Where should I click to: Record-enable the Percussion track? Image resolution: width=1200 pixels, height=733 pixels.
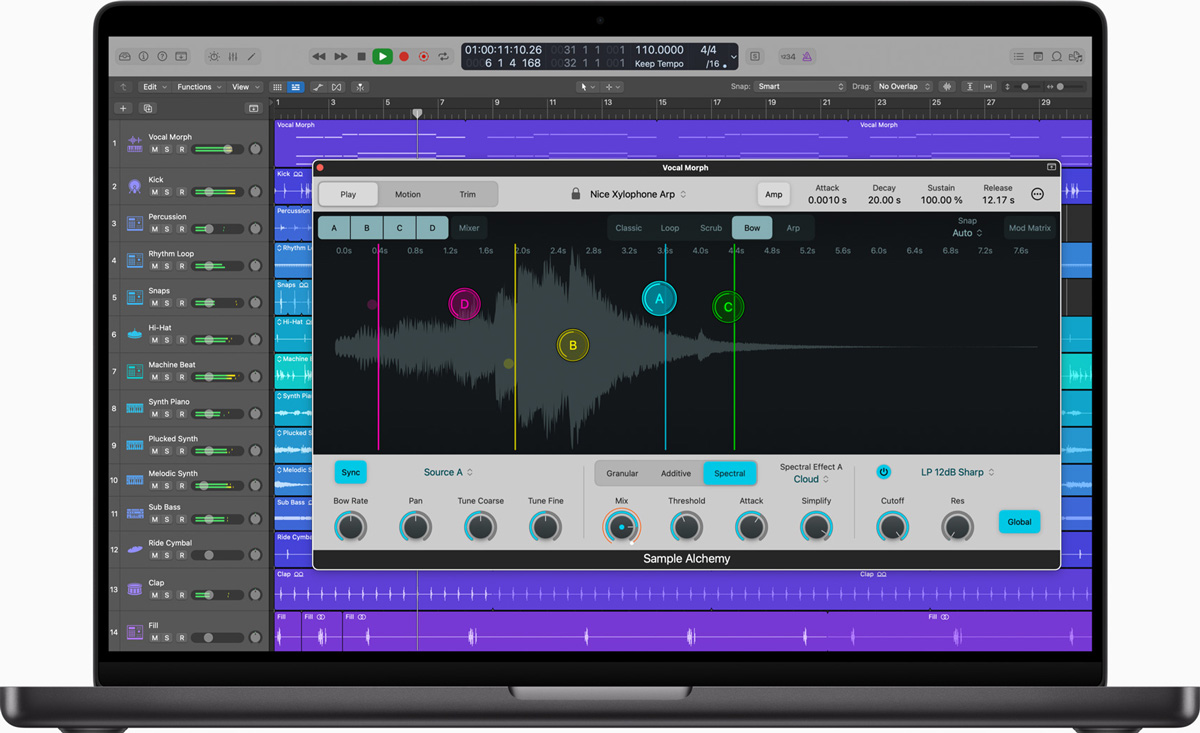[x=180, y=229]
